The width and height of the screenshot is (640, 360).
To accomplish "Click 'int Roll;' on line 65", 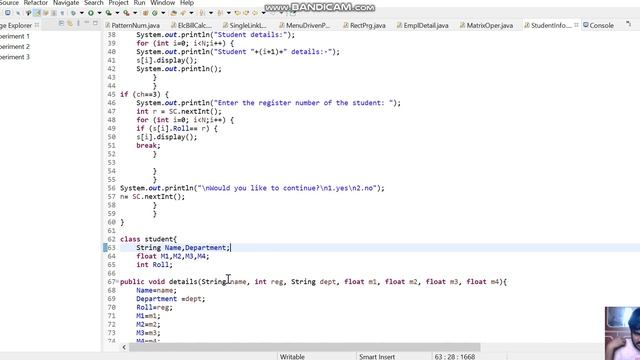I will [x=154, y=265].
